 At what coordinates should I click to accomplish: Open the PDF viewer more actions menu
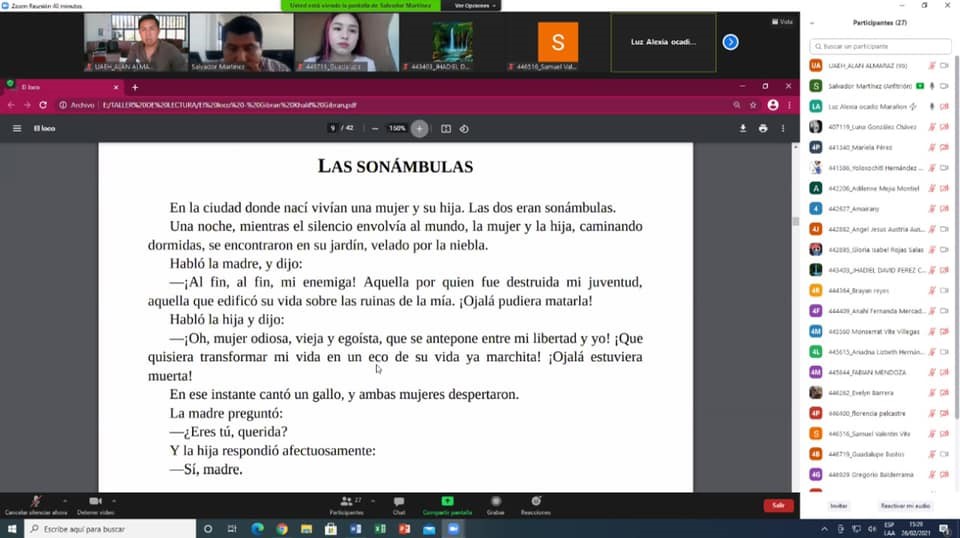pyautogui.click(x=783, y=129)
